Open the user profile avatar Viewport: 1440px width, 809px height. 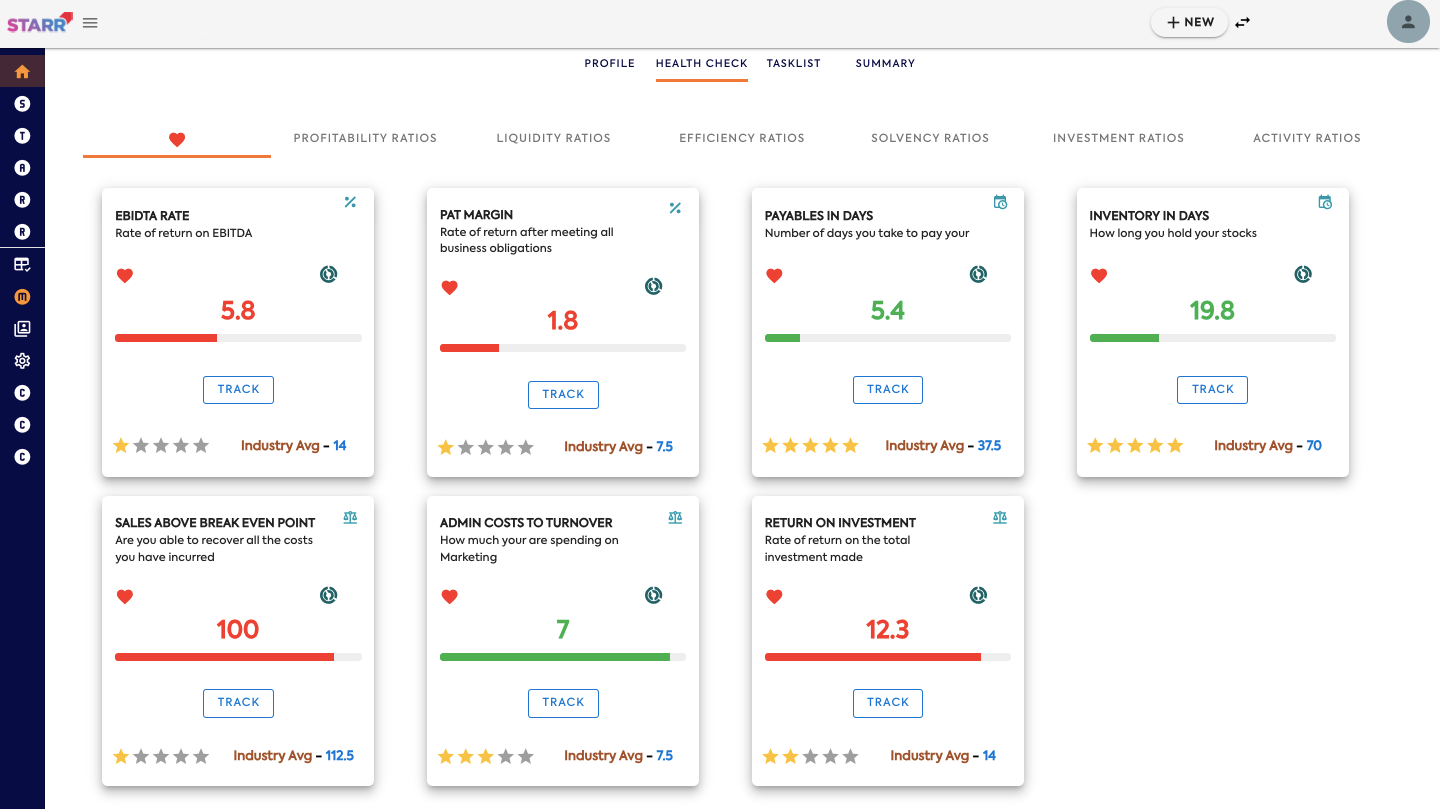[1407, 22]
